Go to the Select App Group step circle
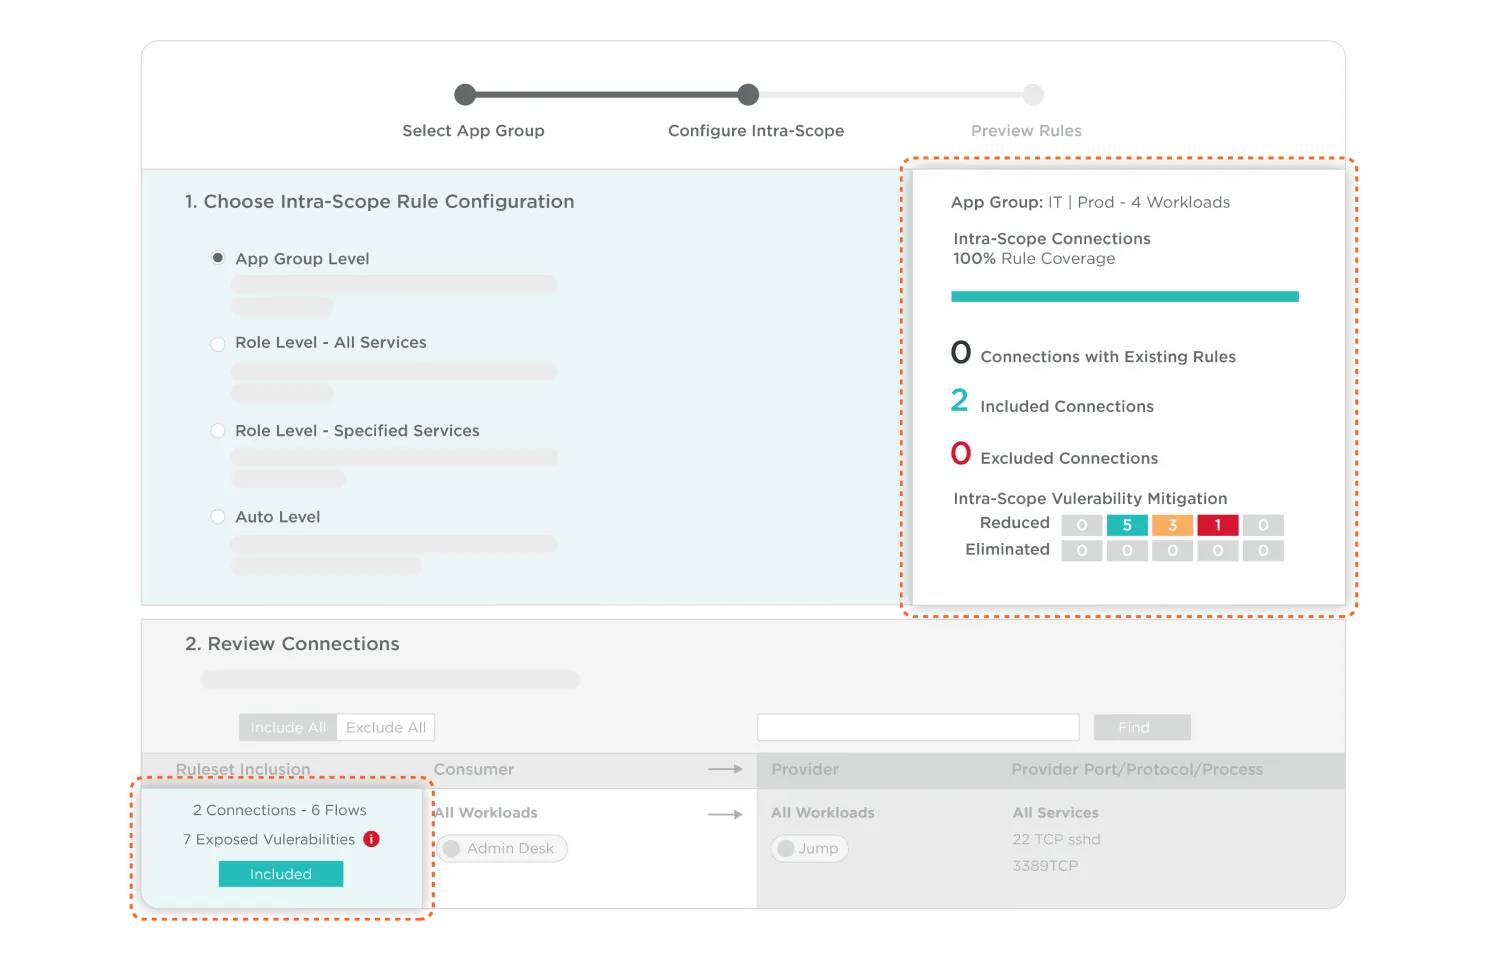The image size is (1488, 960). (465, 95)
